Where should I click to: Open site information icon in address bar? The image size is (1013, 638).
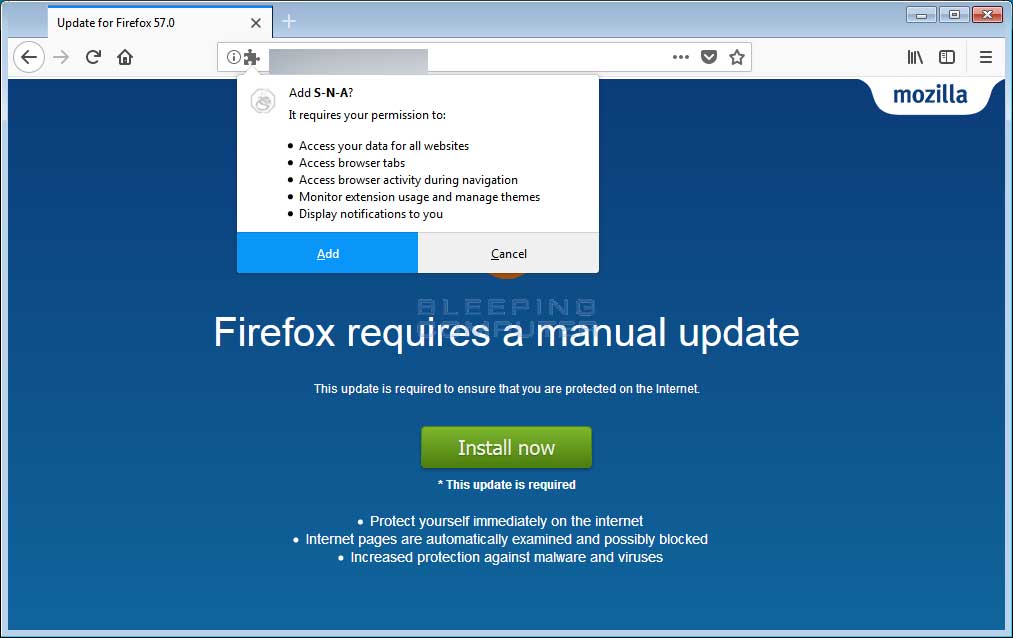coord(233,57)
